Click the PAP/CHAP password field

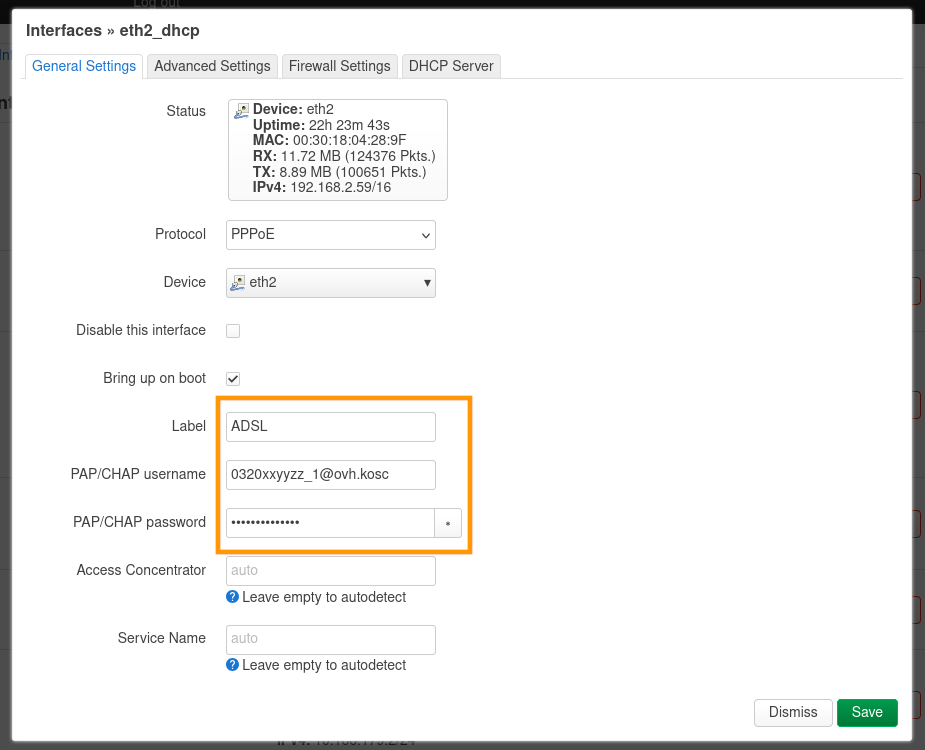pos(329,523)
